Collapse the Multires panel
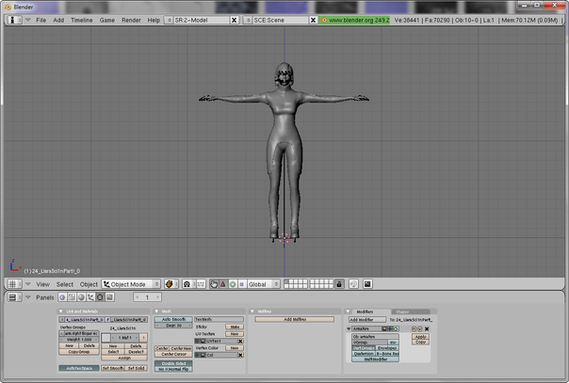Image resolution: width=569 pixels, height=383 pixels. click(x=253, y=311)
